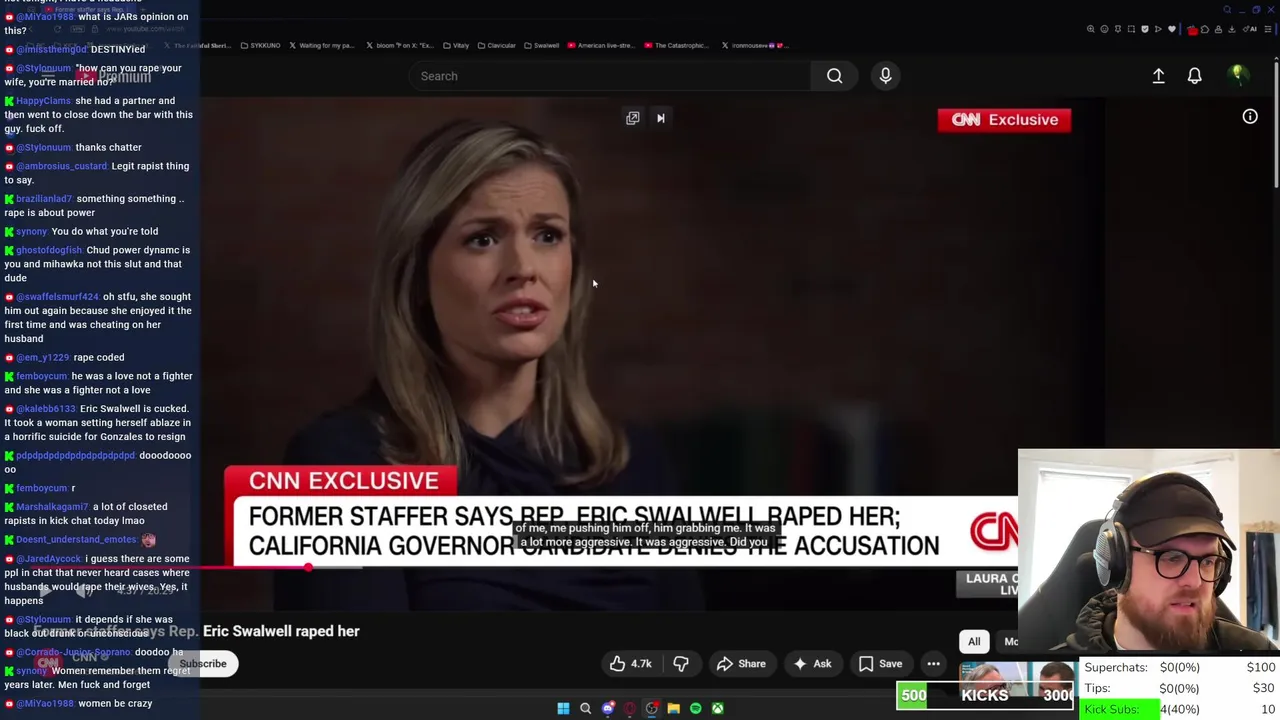Open the Waiting for my pa... bookmark
Image resolution: width=1280 pixels, height=720 pixels.
coord(322,45)
